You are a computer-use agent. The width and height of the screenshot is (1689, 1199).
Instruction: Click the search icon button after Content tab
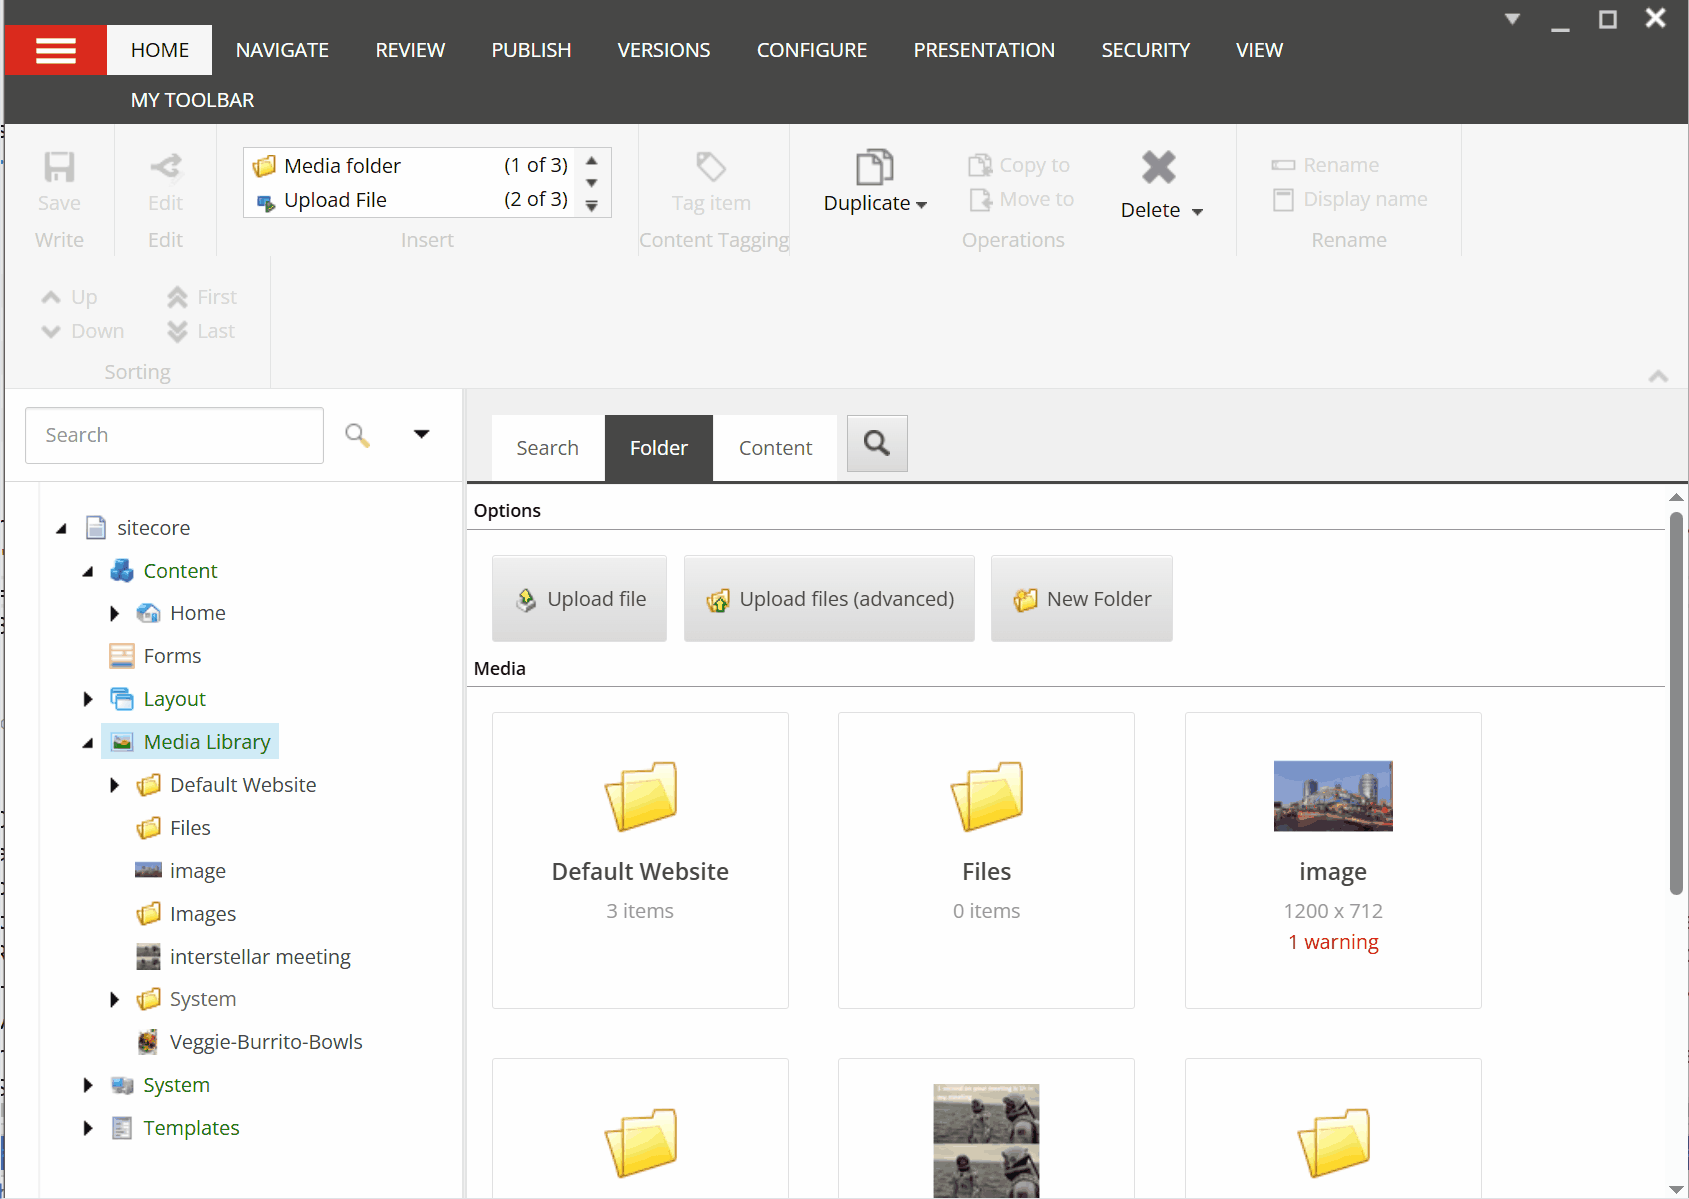pyautogui.click(x=877, y=443)
